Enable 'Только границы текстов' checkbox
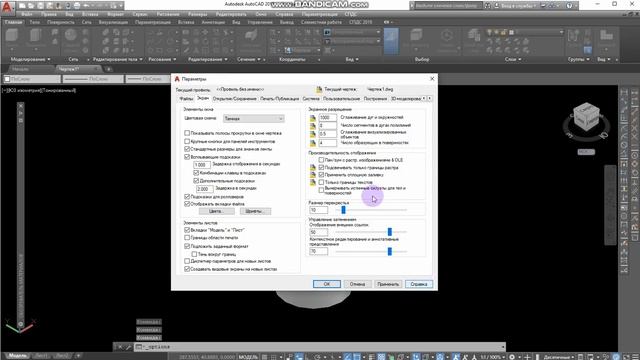640x360 pixels. [x=321, y=182]
